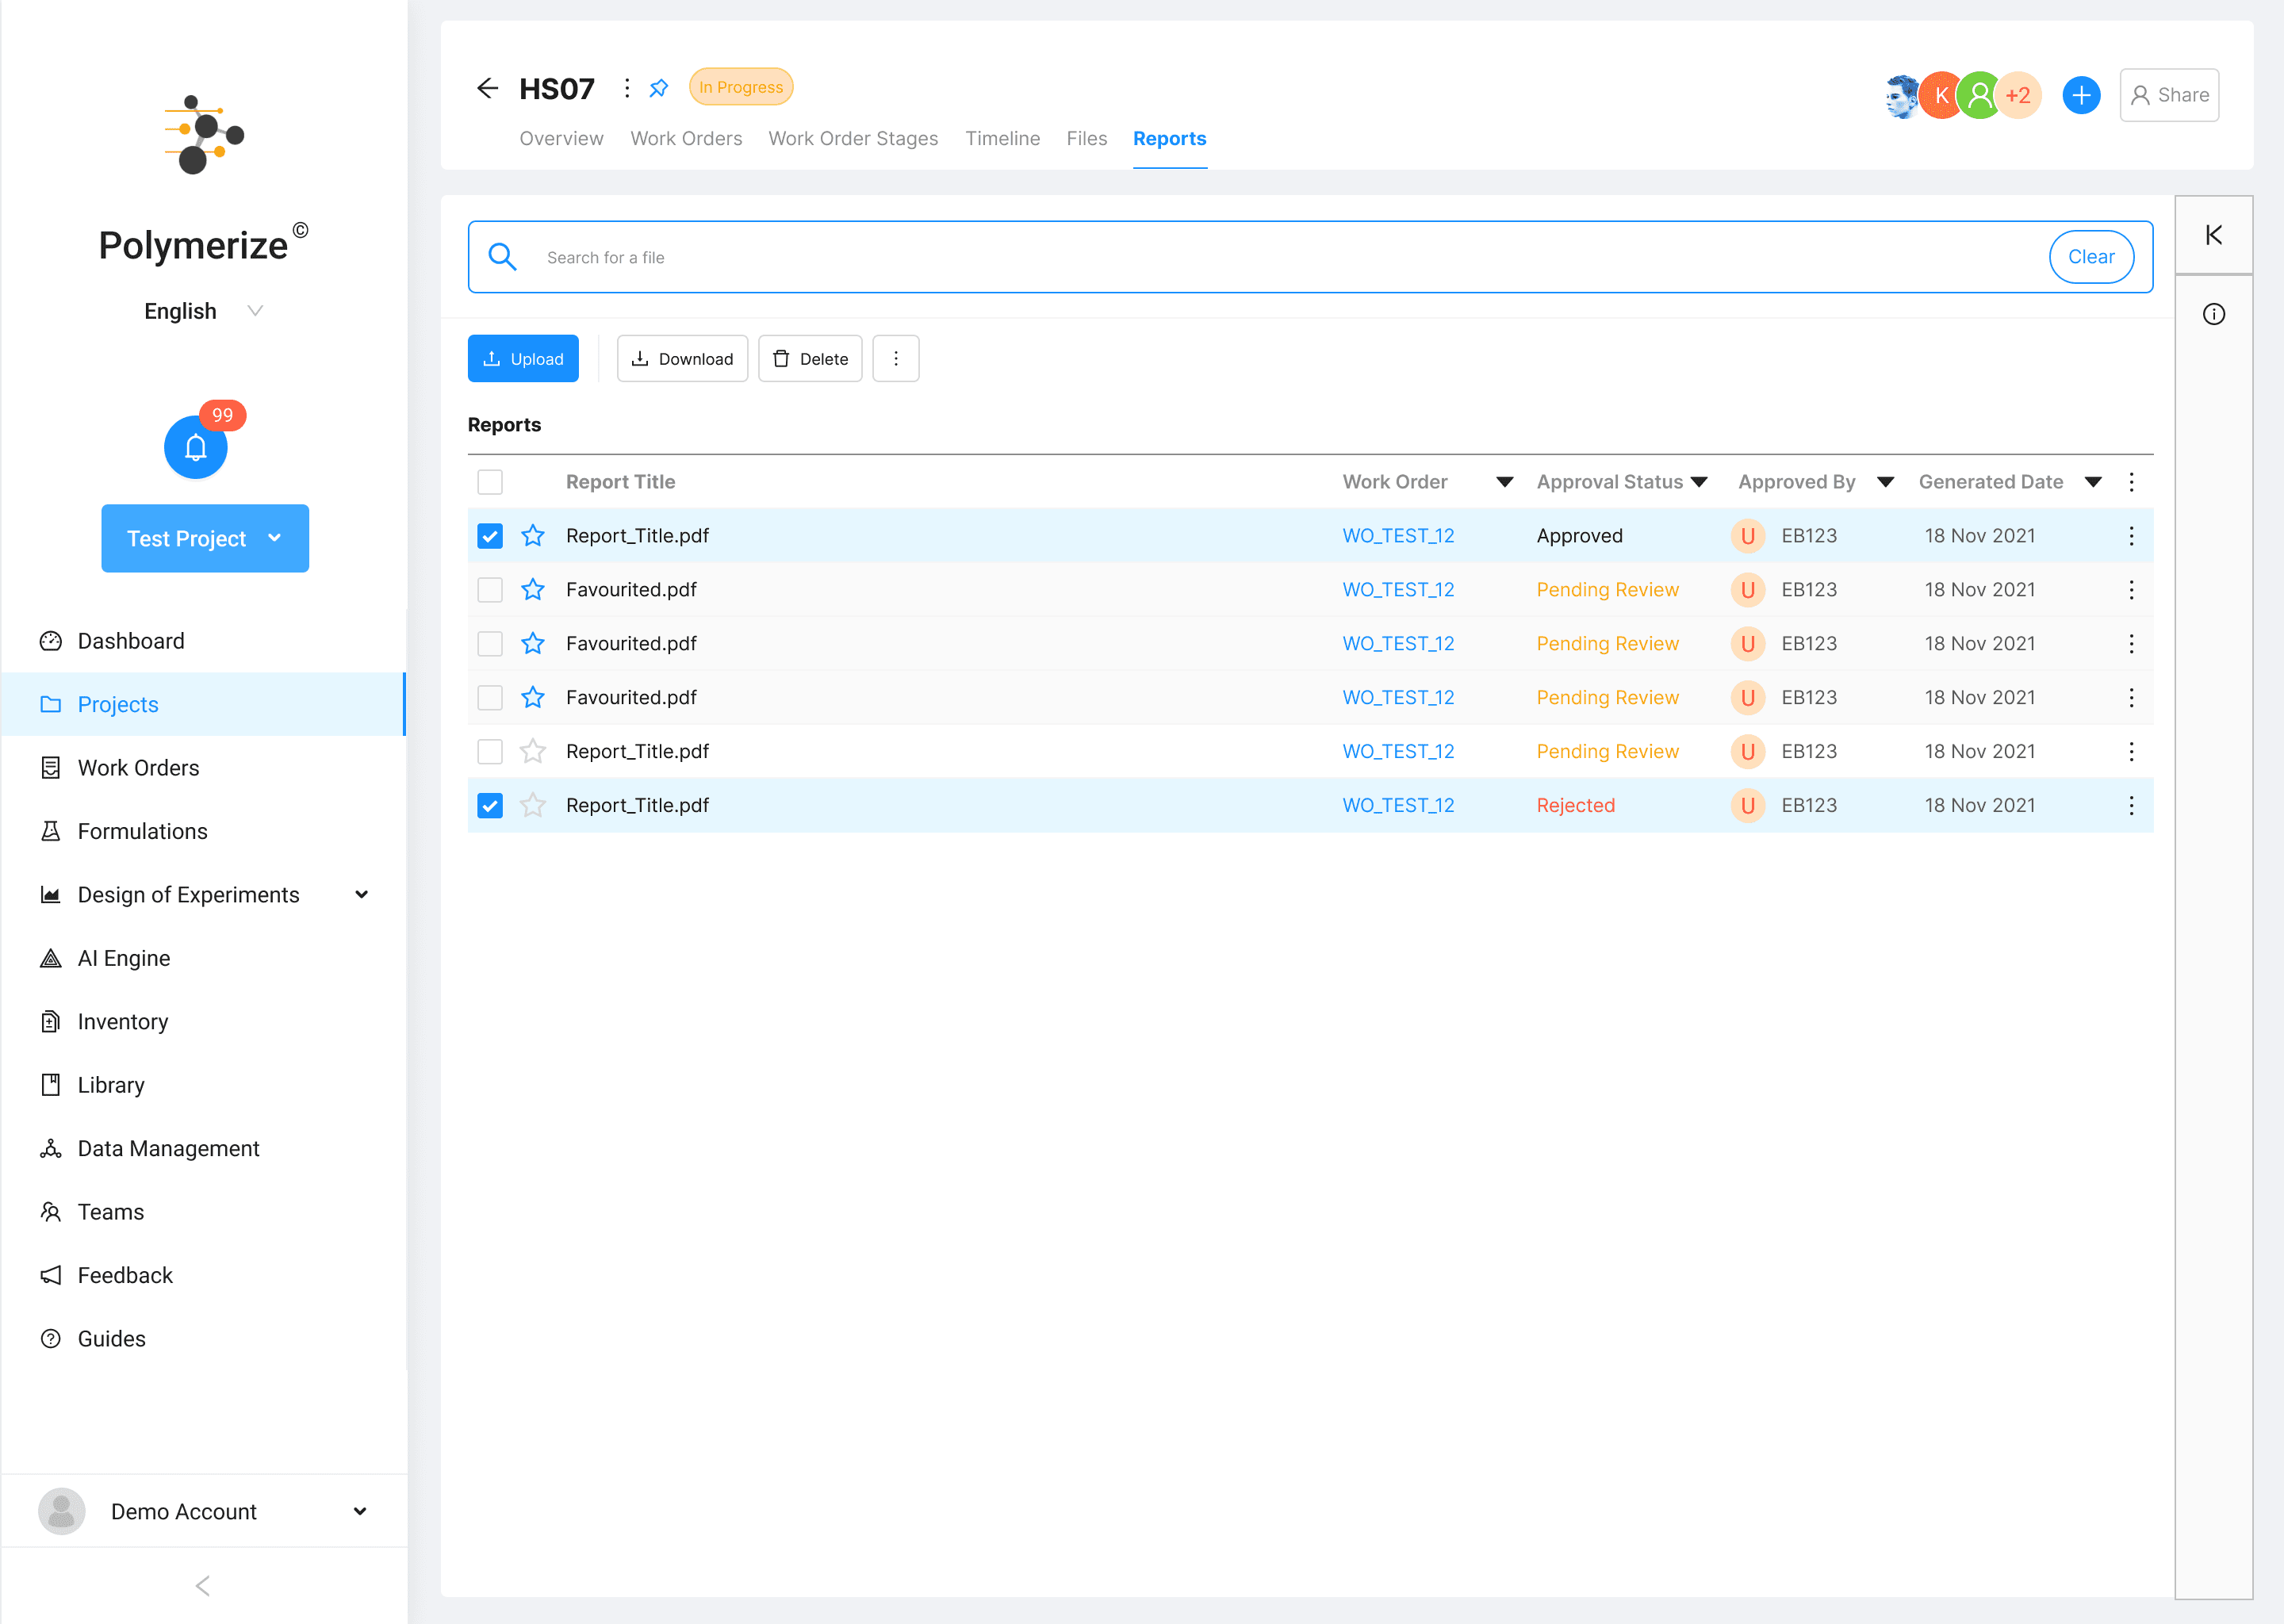Open the Approval Status filter dropdown
This screenshot has height=1624, width=2284.
click(1698, 482)
